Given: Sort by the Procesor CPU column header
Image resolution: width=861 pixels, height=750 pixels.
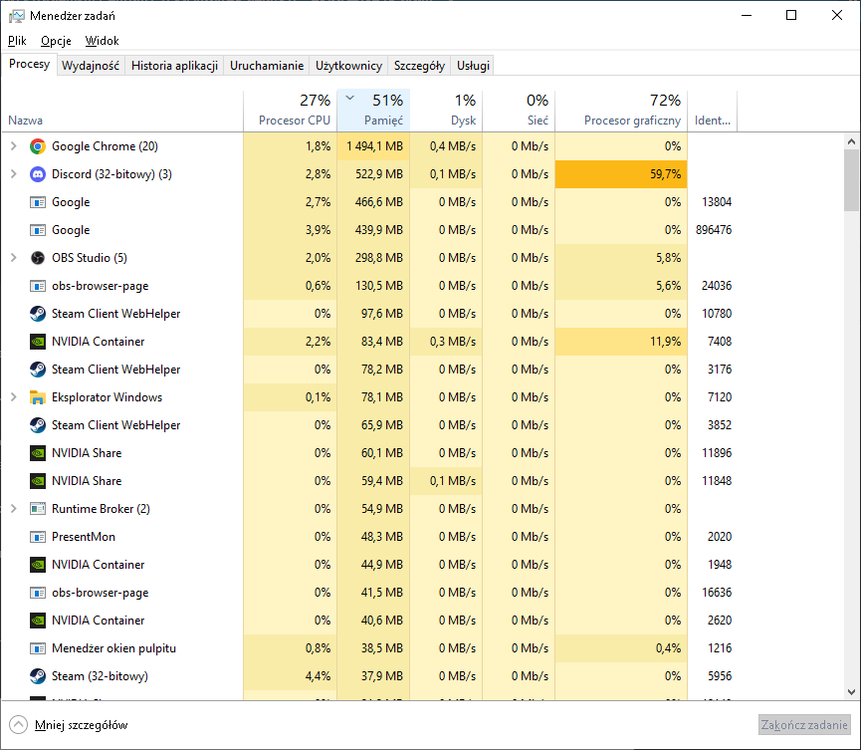Looking at the screenshot, I should [290, 111].
